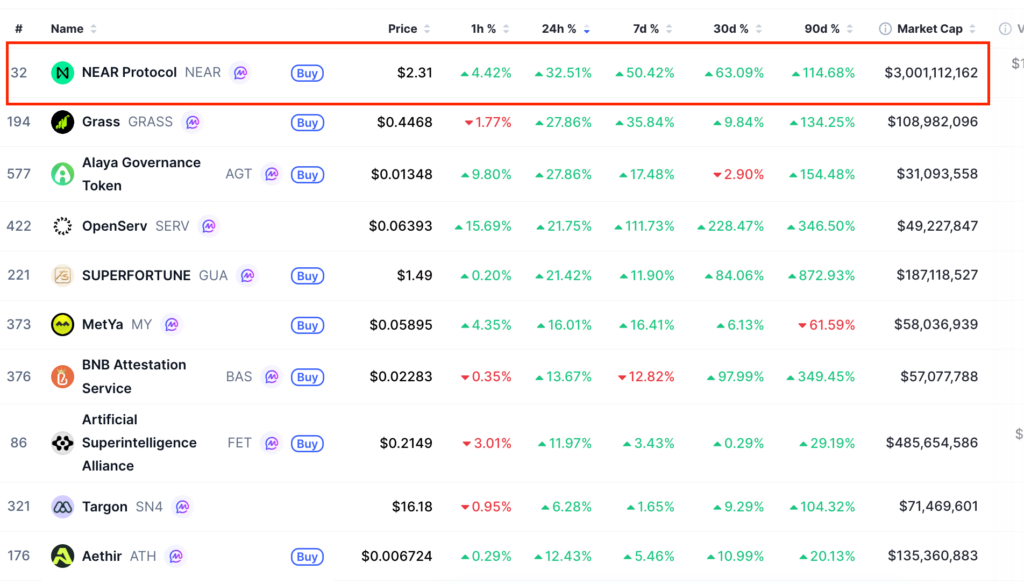This screenshot has width=1024, height=584.
Task: Sort table by 30d % column
Action: pyautogui.click(x=737, y=29)
